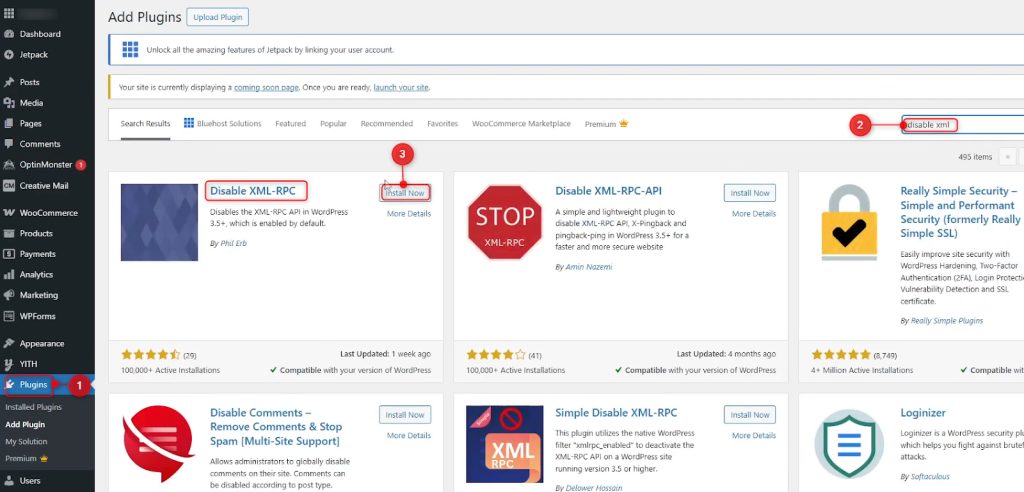This screenshot has width=1024, height=492.
Task: Click the Posts pin icon
Action: pos(8,82)
